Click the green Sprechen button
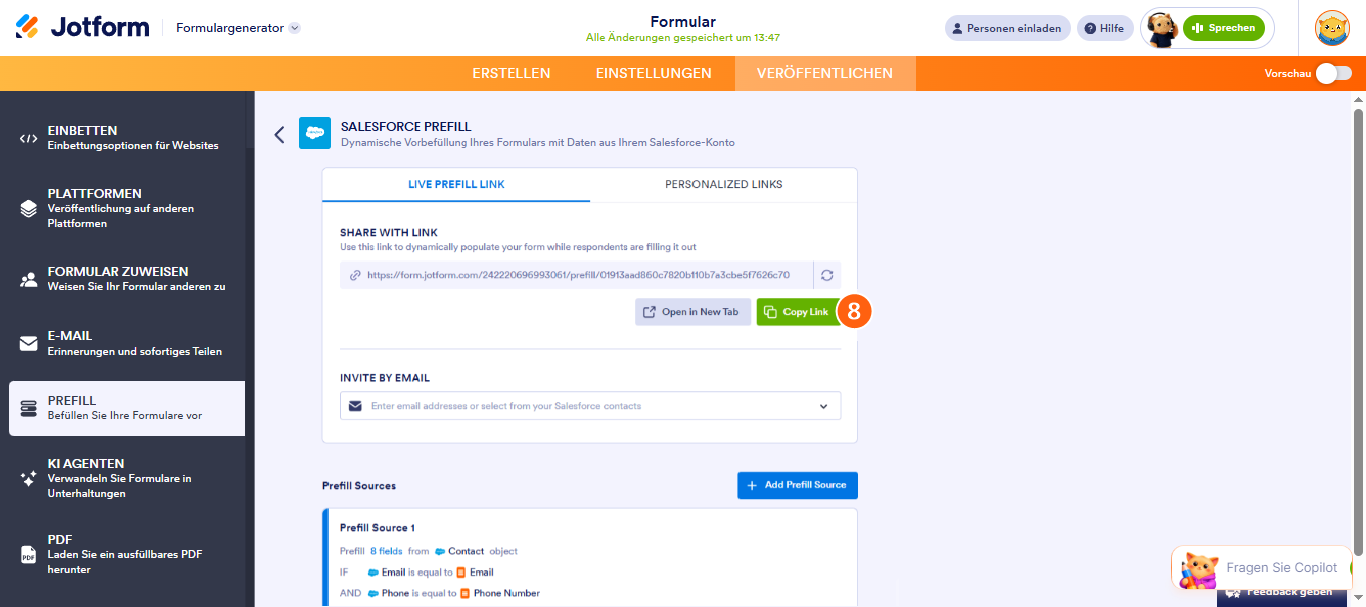 [1223, 28]
